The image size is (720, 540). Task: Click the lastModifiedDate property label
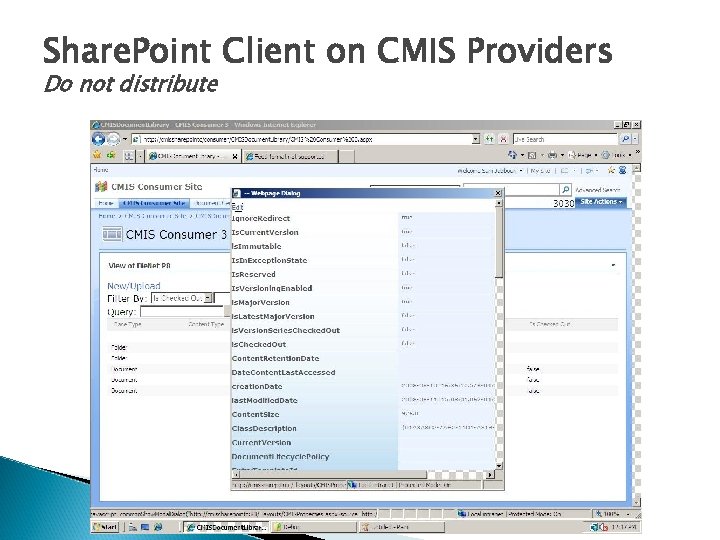264,400
